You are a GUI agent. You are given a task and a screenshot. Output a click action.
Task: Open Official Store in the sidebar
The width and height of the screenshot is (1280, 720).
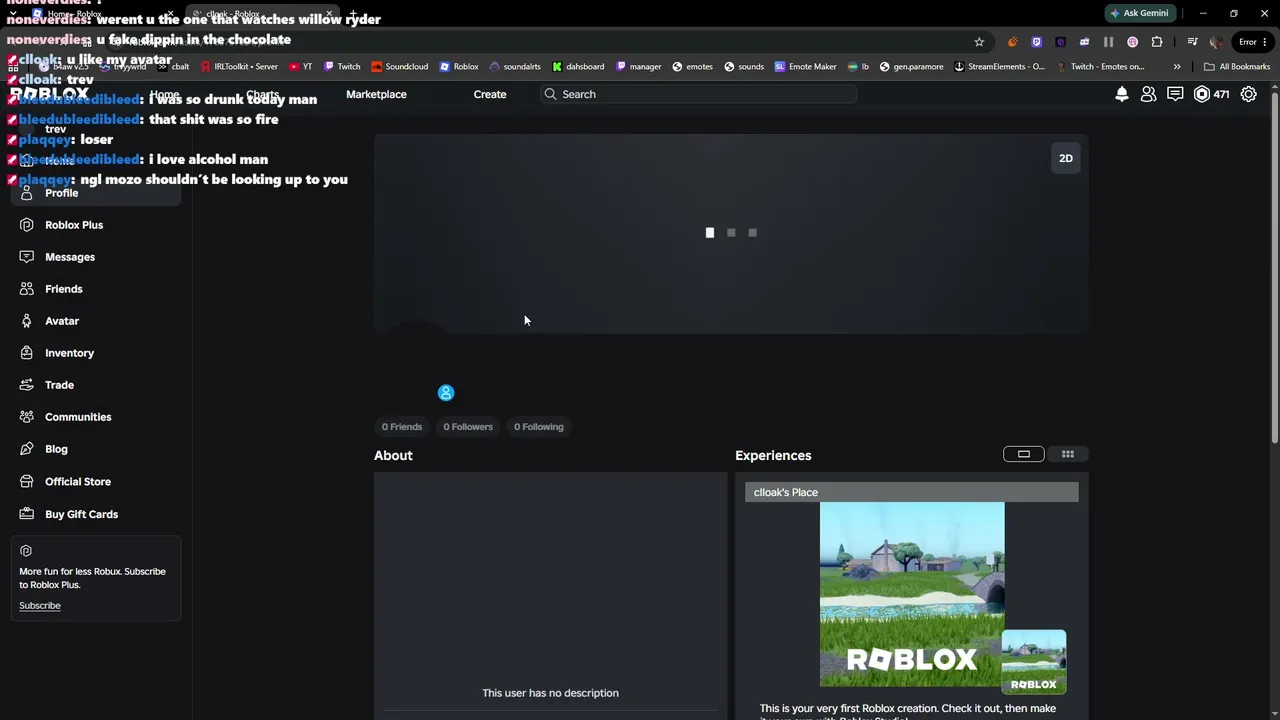tap(78, 482)
